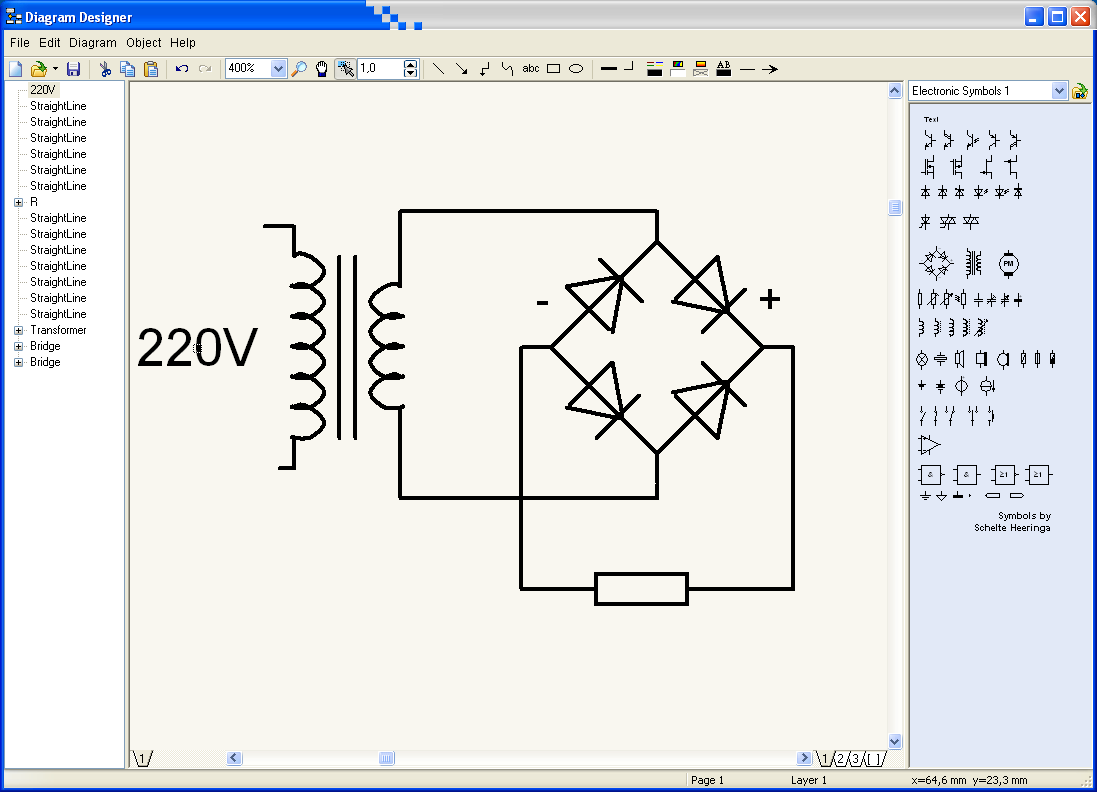The width and height of the screenshot is (1097, 792).
Task: Click the Paste clipboard icon
Action: (x=151, y=69)
